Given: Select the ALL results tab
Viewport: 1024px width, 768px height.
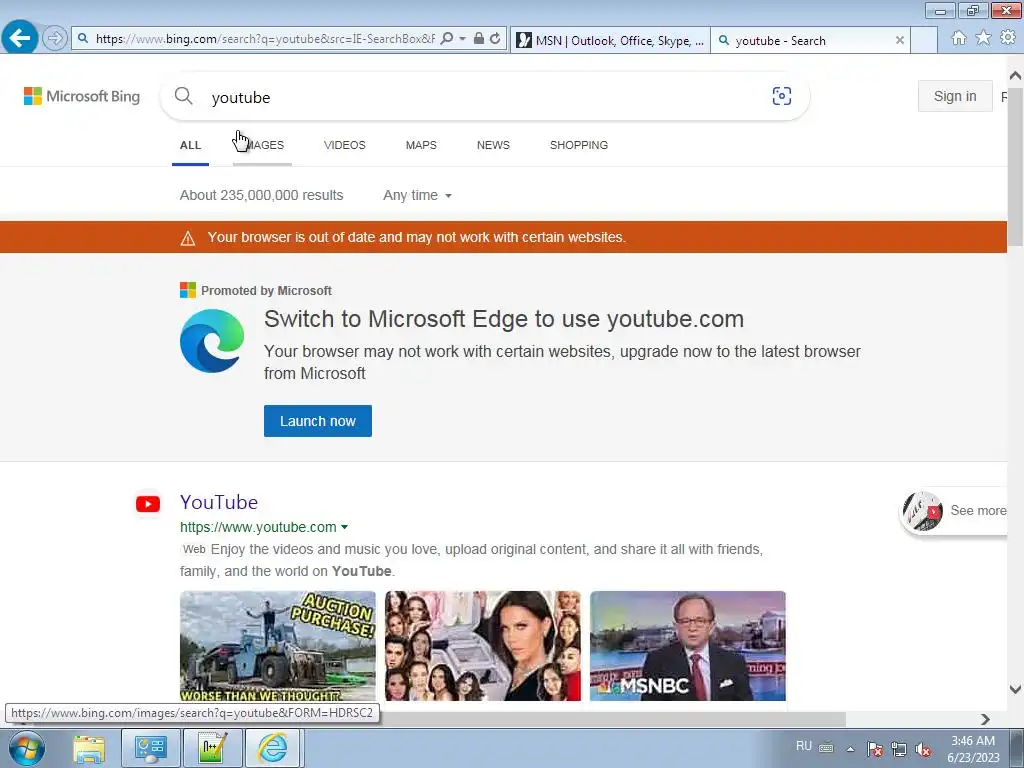Looking at the screenshot, I should 190,145.
